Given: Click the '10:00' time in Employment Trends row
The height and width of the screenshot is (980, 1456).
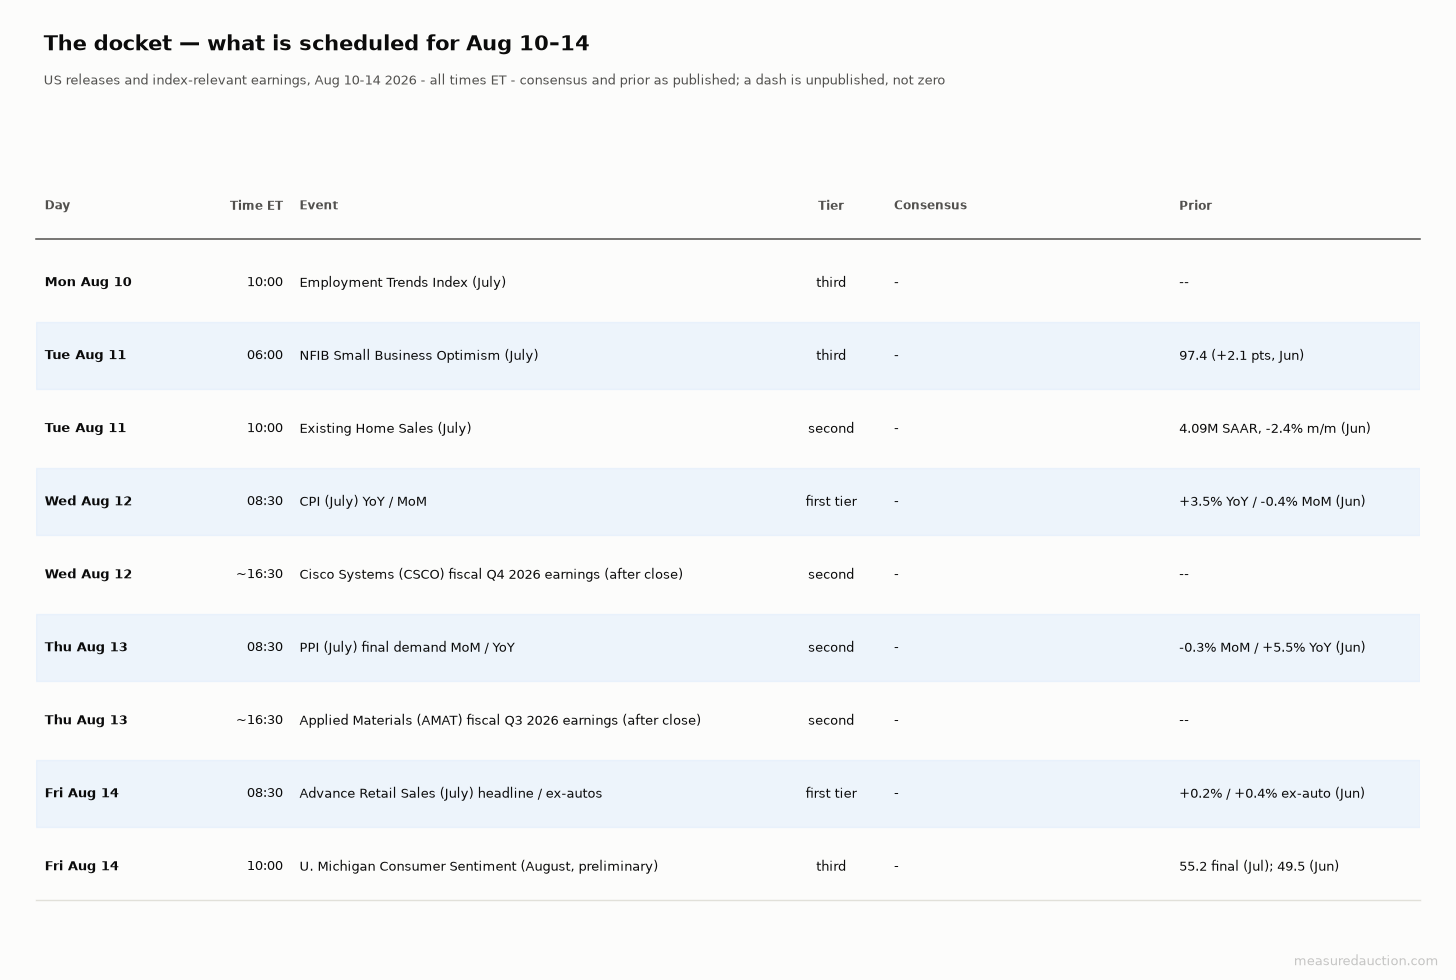Looking at the screenshot, I should pos(265,282).
